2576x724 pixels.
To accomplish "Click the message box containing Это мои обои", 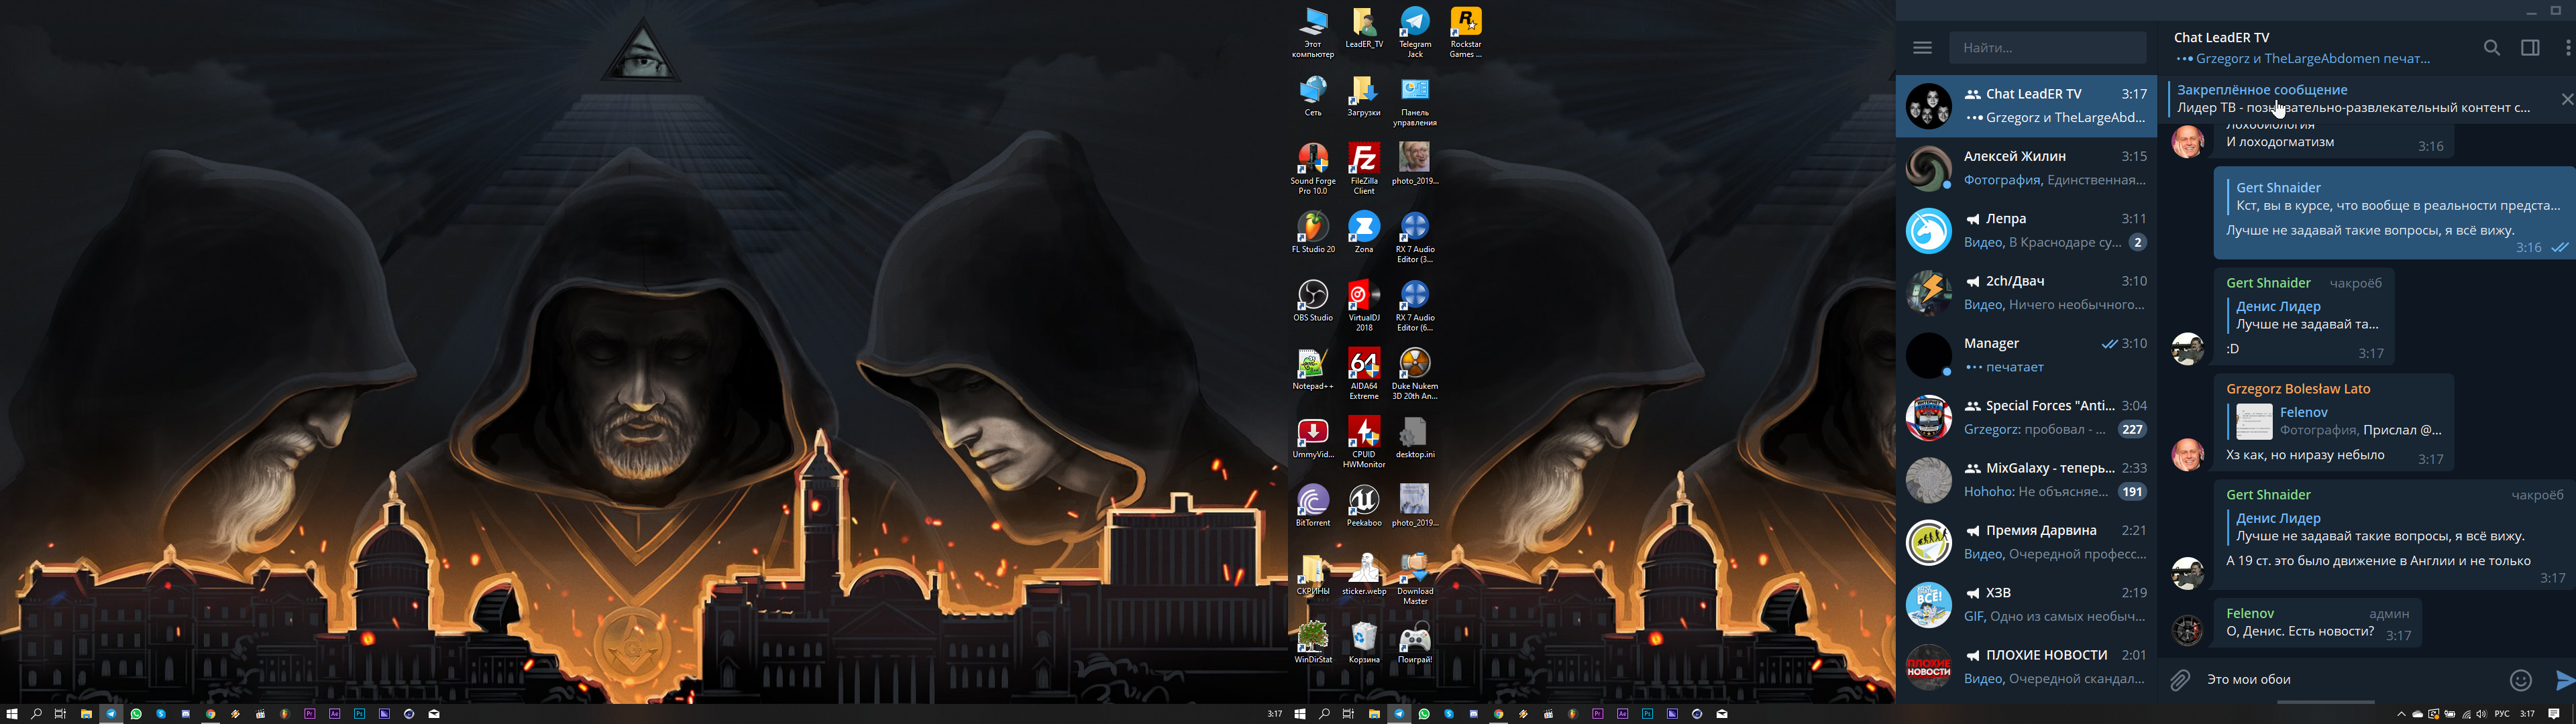I will (2352, 680).
